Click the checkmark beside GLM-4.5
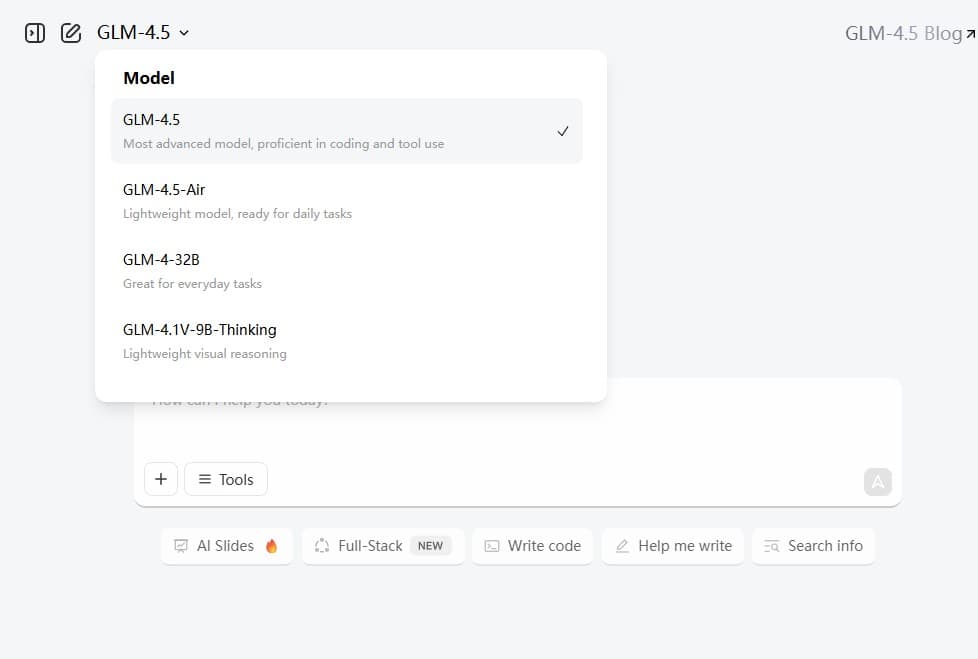The width and height of the screenshot is (978, 659). pyautogui.click(x=563, y=132)
